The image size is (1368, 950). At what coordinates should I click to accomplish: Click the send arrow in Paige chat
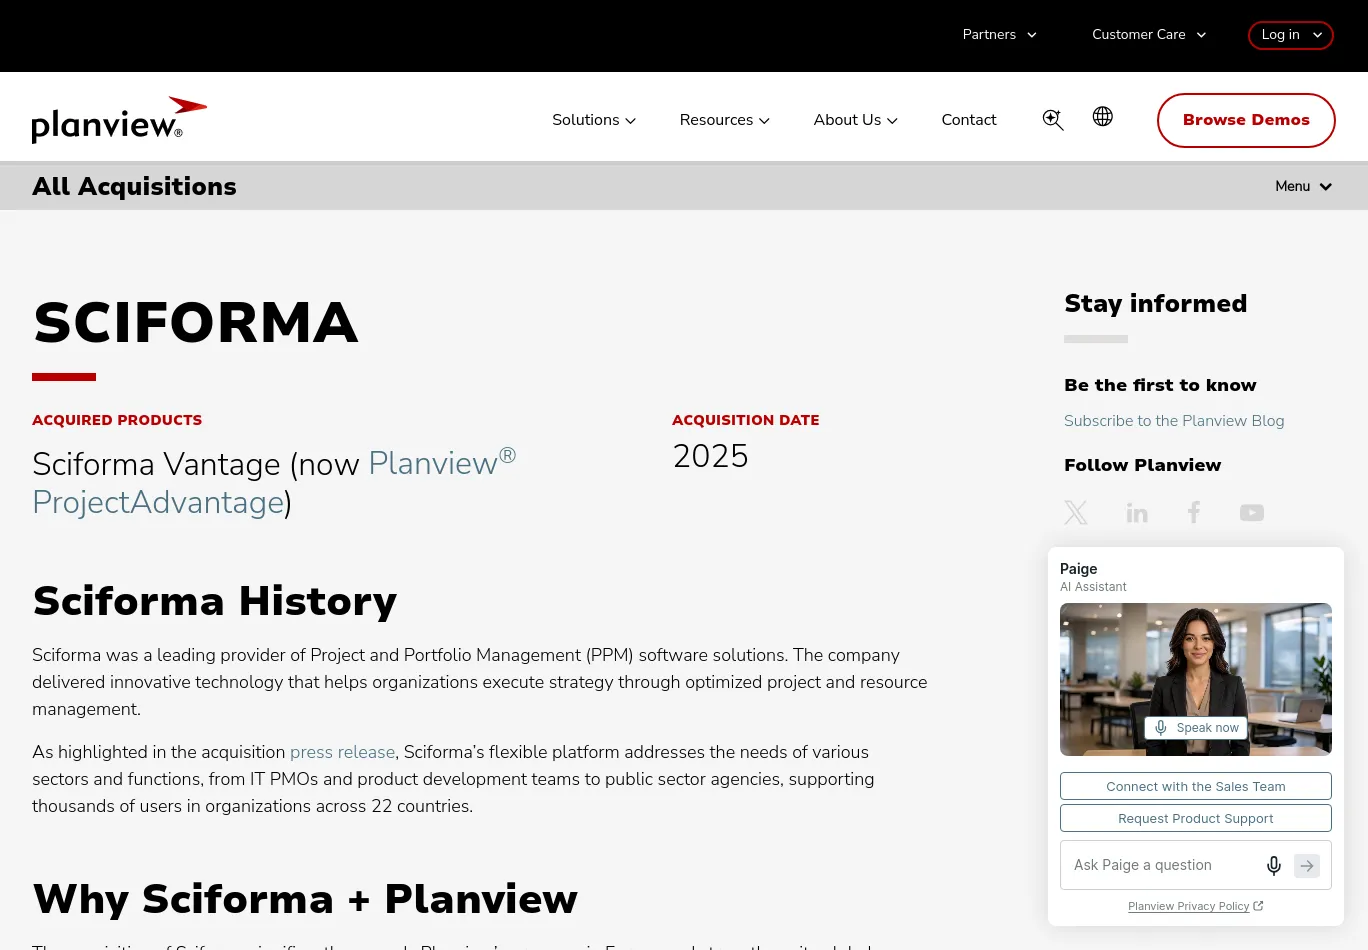(x=1307, y=866)
